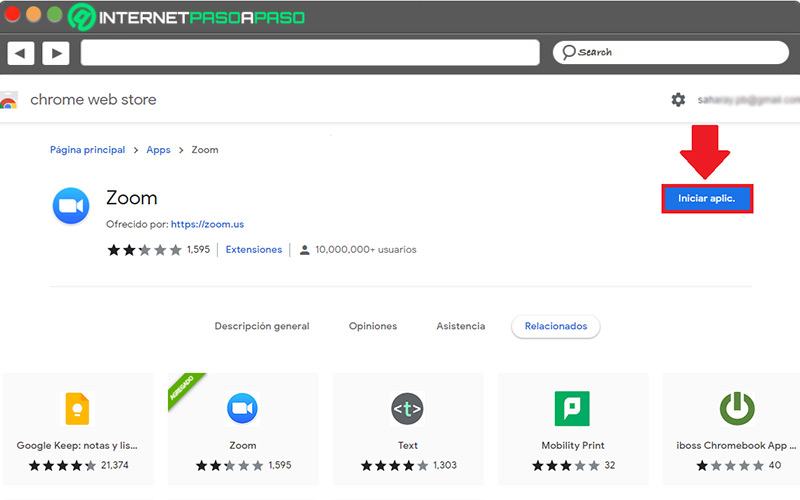Click the Chrome Web Store rainbow logo
The image size is (800, 500).
[x=9, y=101]
